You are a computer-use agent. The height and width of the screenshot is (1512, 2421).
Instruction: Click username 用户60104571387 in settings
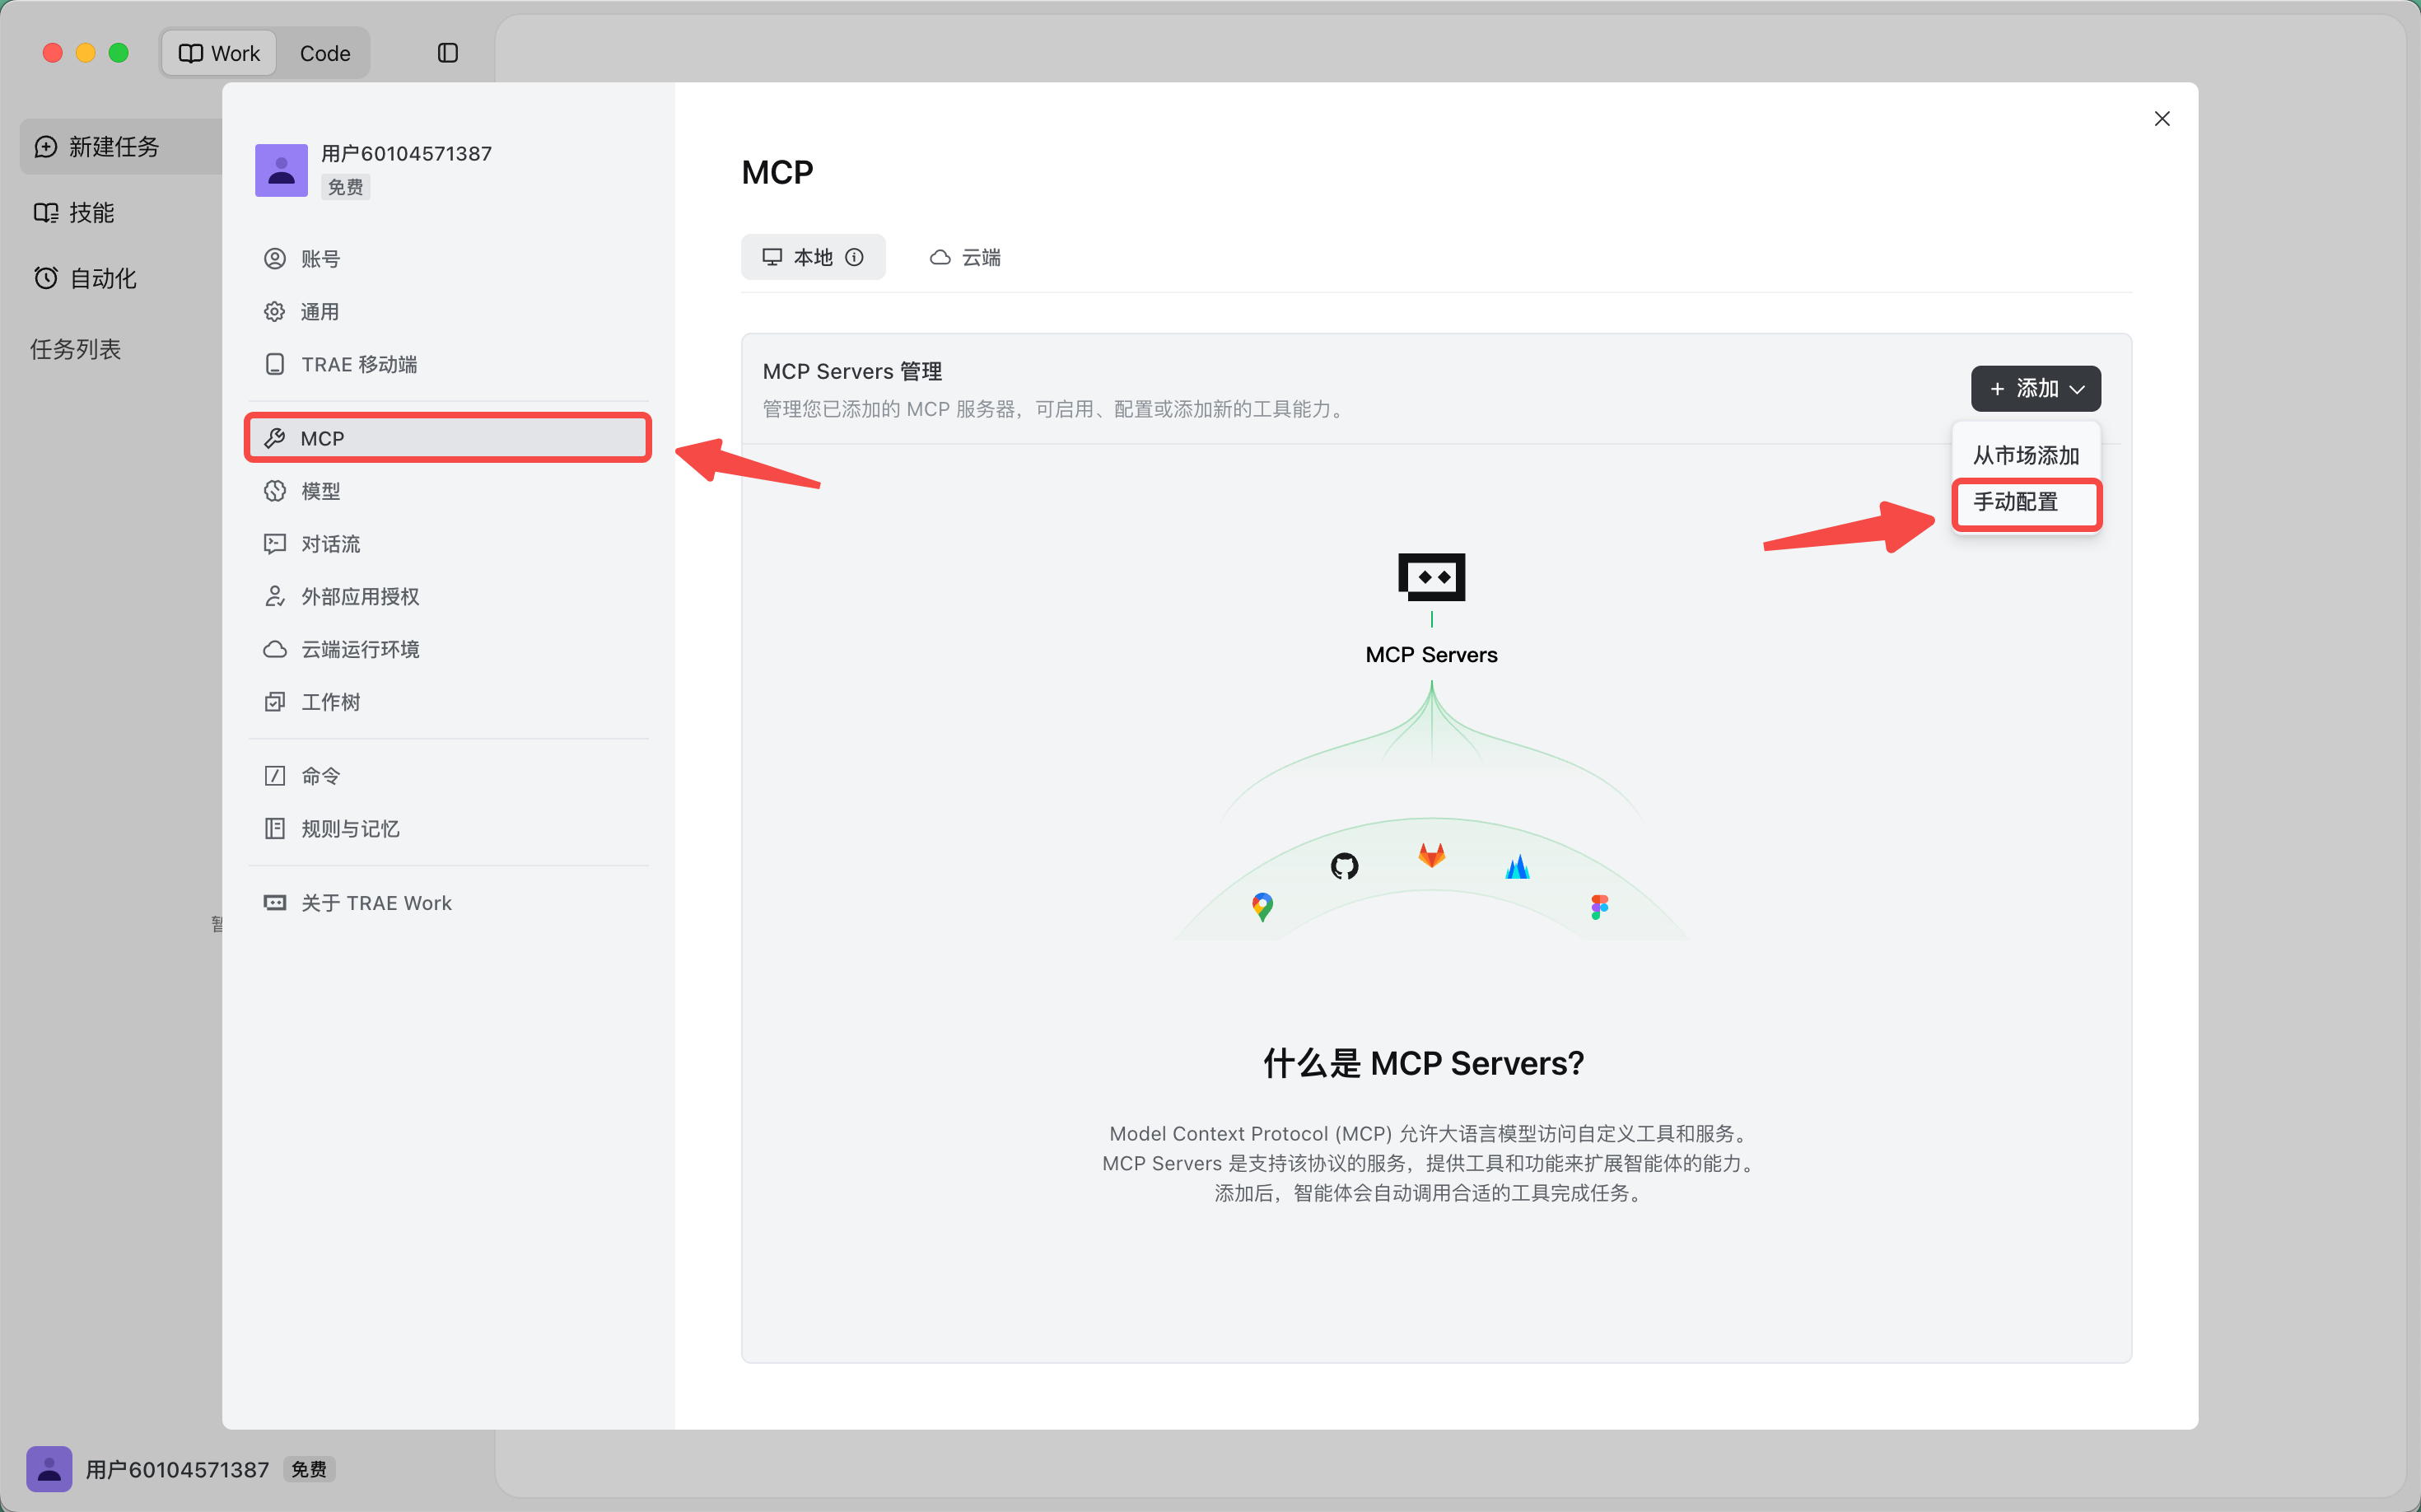tap(407, 153)
